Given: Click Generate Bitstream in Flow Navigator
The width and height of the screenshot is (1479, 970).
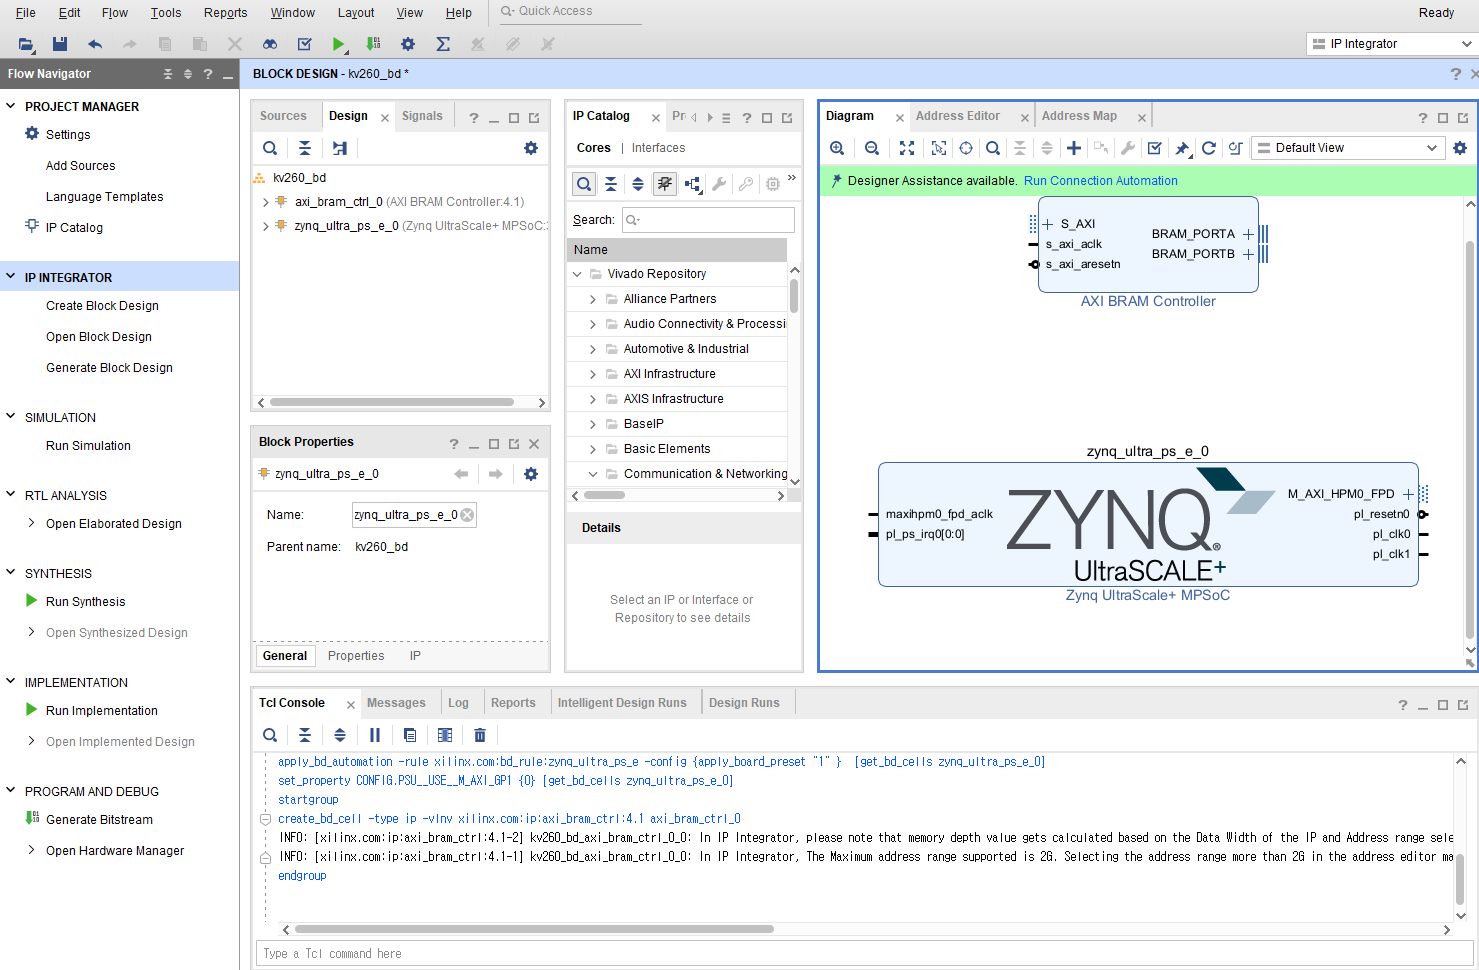Looking at the screenshot, I should [100, 820].
